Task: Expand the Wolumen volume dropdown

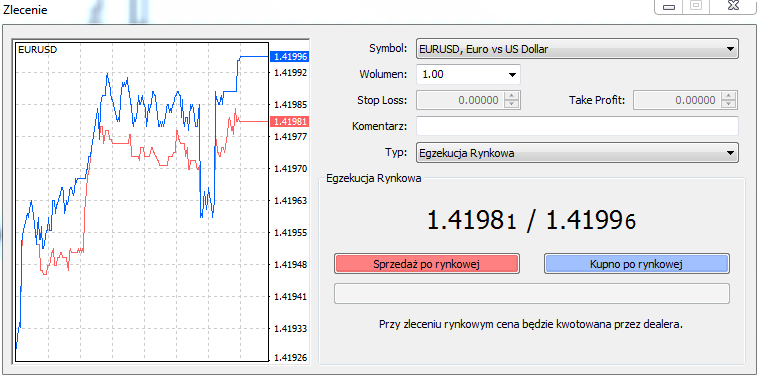Action: pyautogui.click(x=512, y=75)
